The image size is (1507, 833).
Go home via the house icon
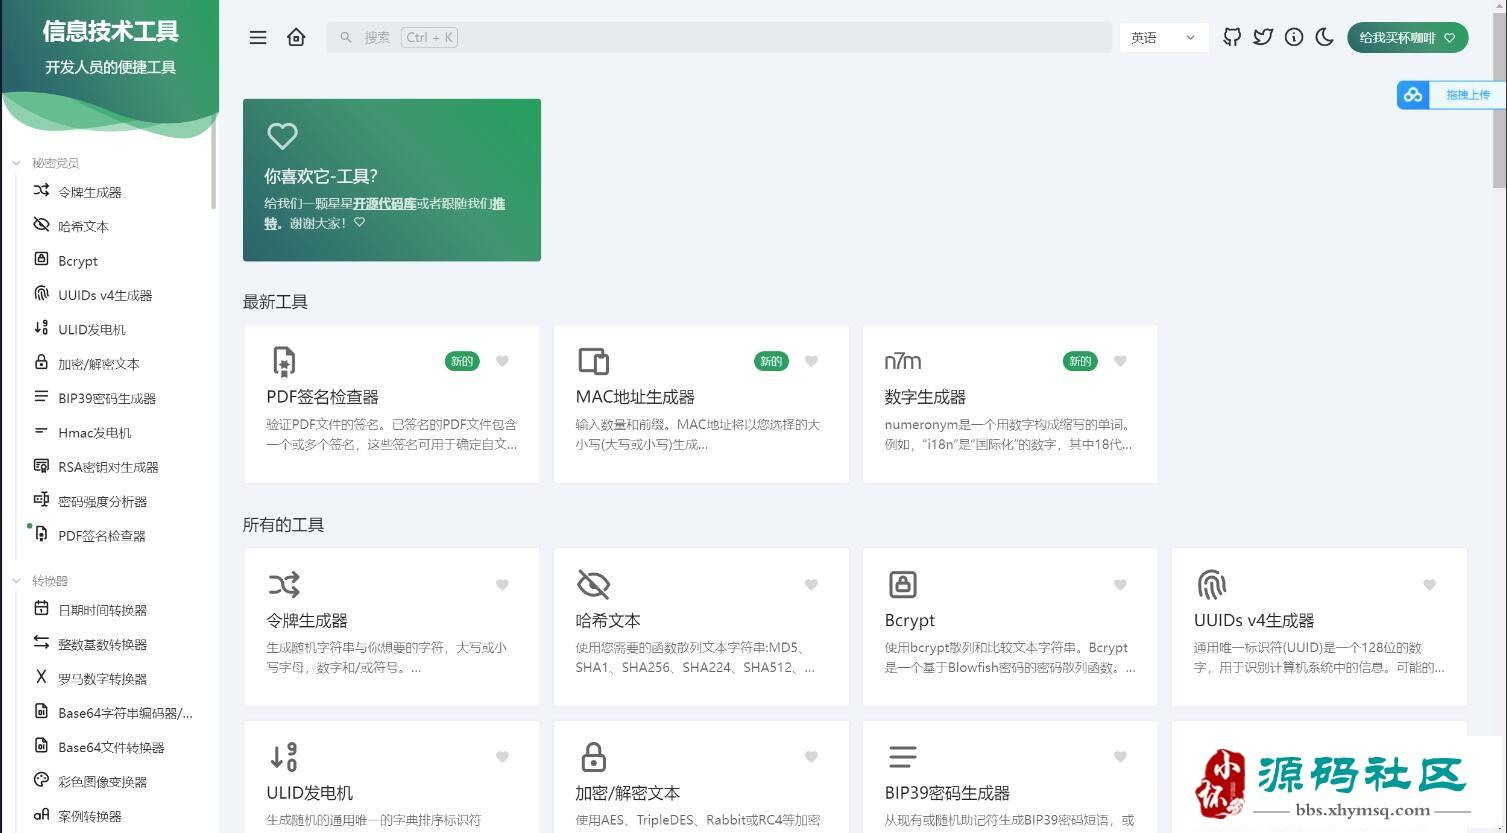click(x=296, y=37)
